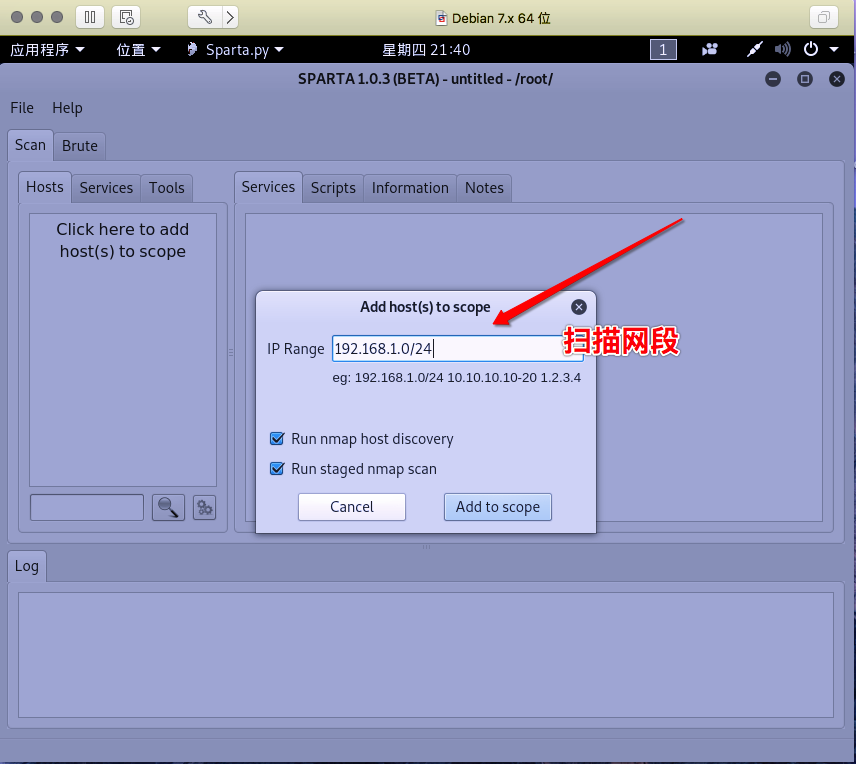The width and height of the screenshot is (856, 764).
Task: Toggle Run staged nmap scan checkbox
Action: coord(277,469)
